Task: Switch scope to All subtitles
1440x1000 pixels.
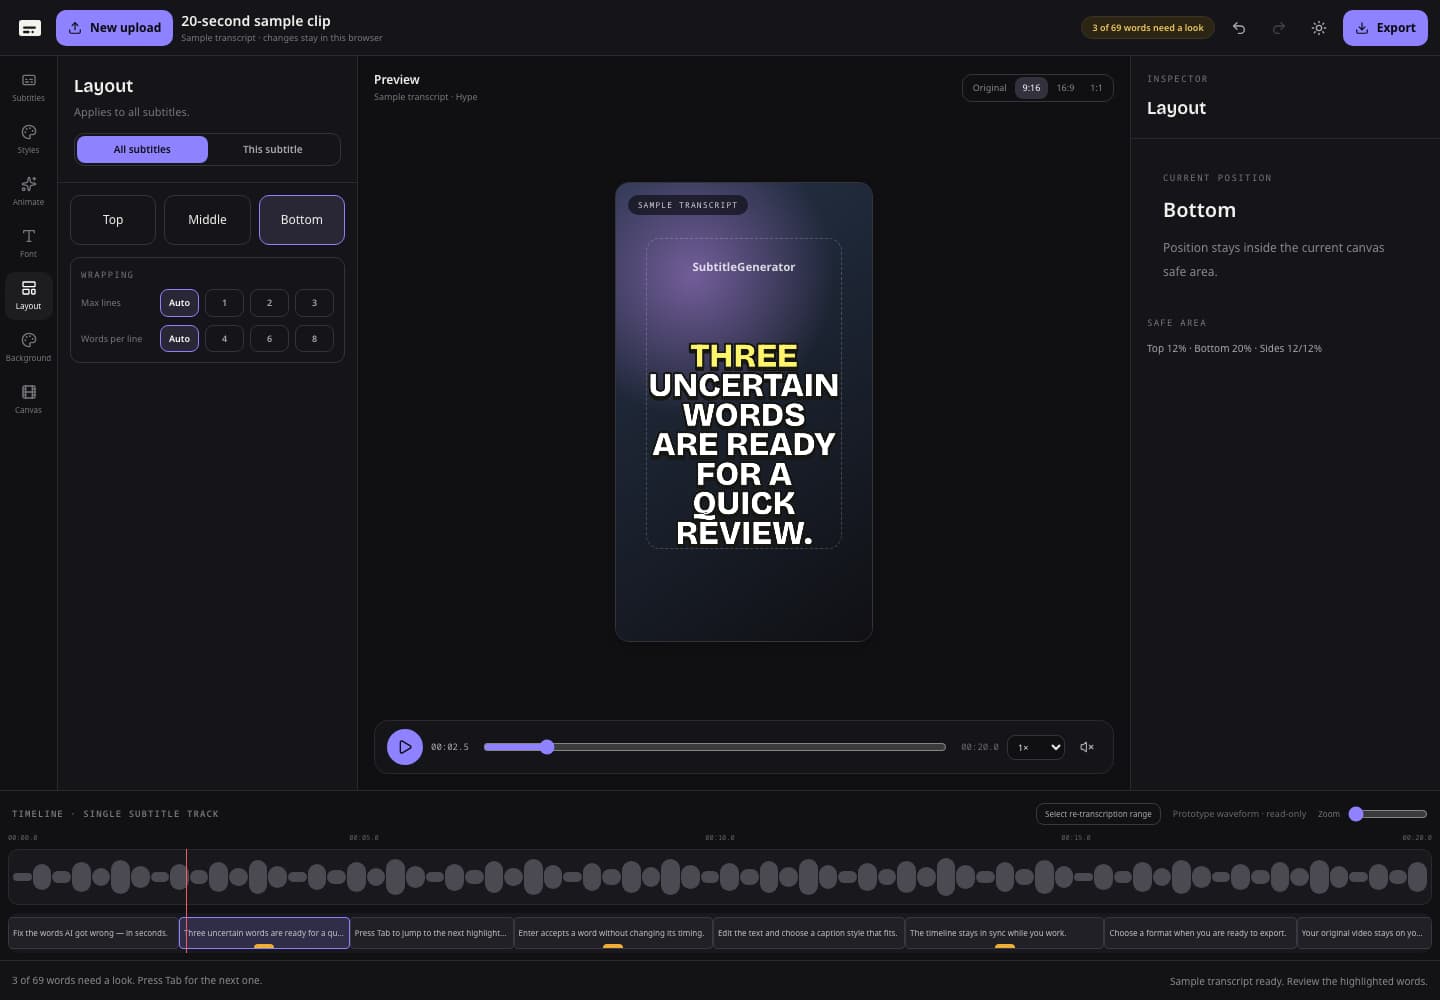Action: coord(142,149)
